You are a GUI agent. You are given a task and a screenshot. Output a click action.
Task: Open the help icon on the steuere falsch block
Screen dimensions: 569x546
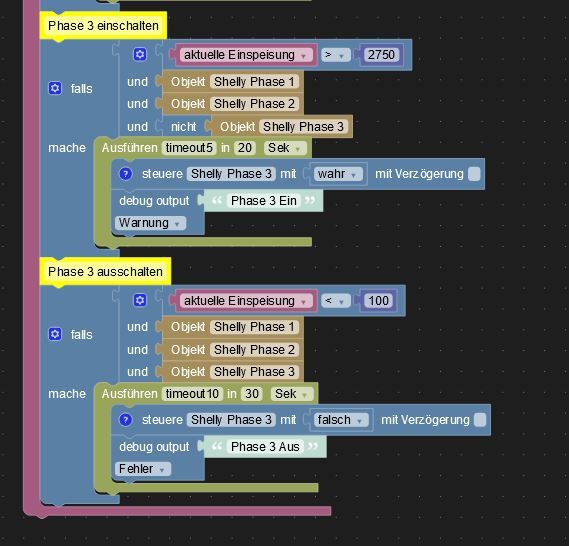click(126, 420)
